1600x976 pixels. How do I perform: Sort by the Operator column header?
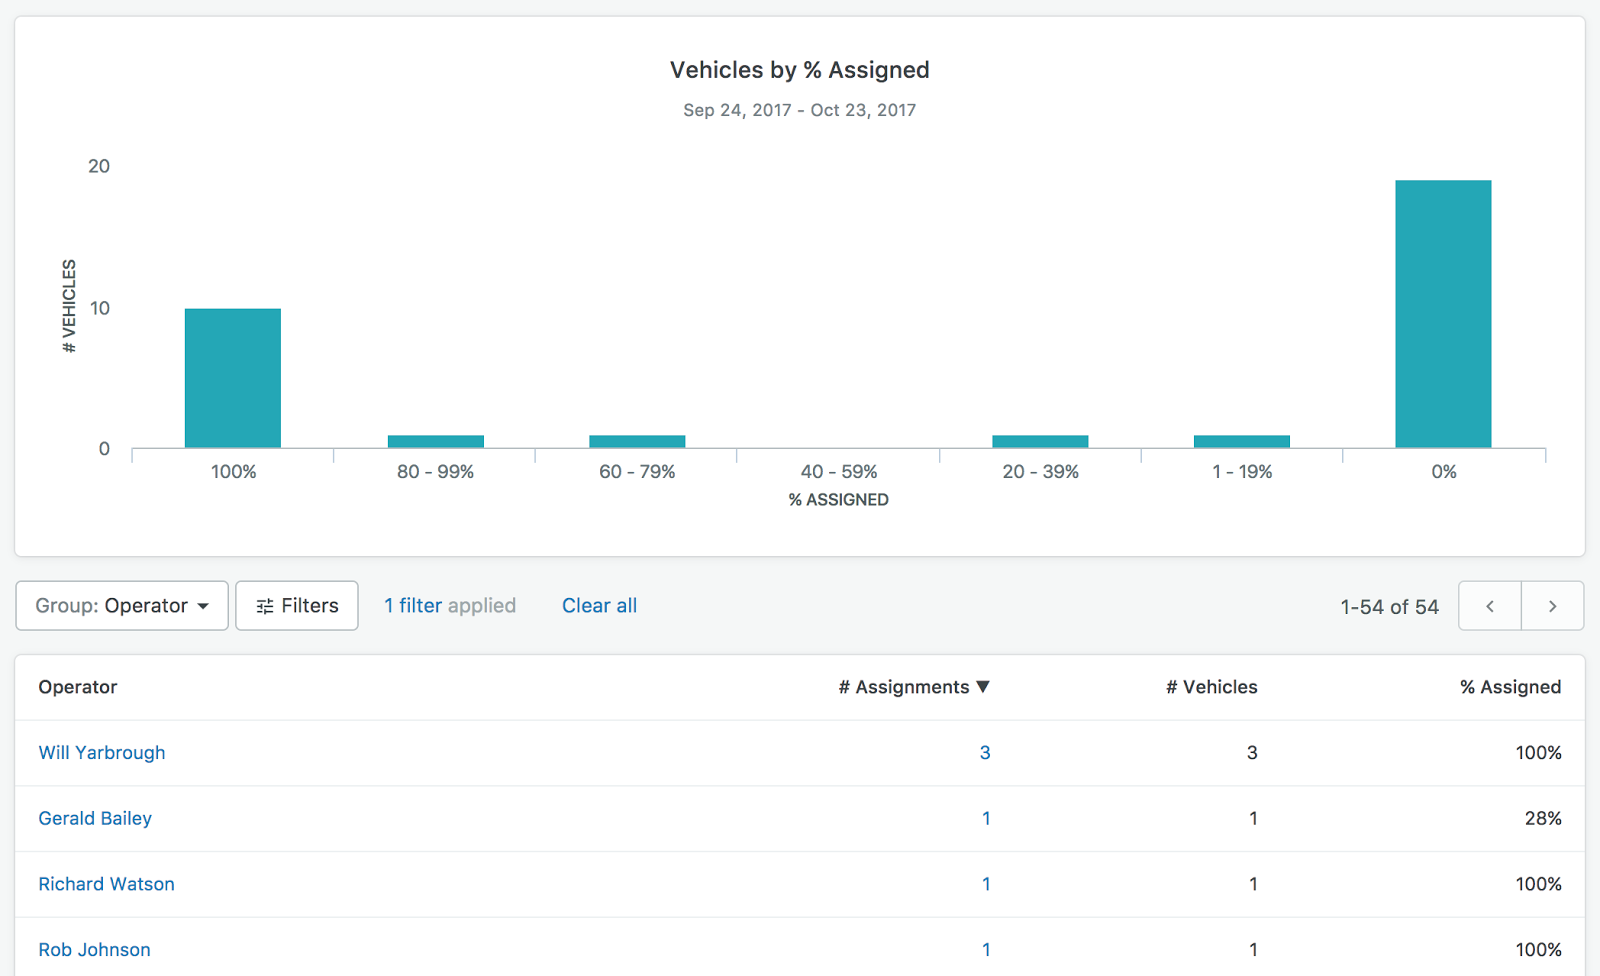[78, 687]
